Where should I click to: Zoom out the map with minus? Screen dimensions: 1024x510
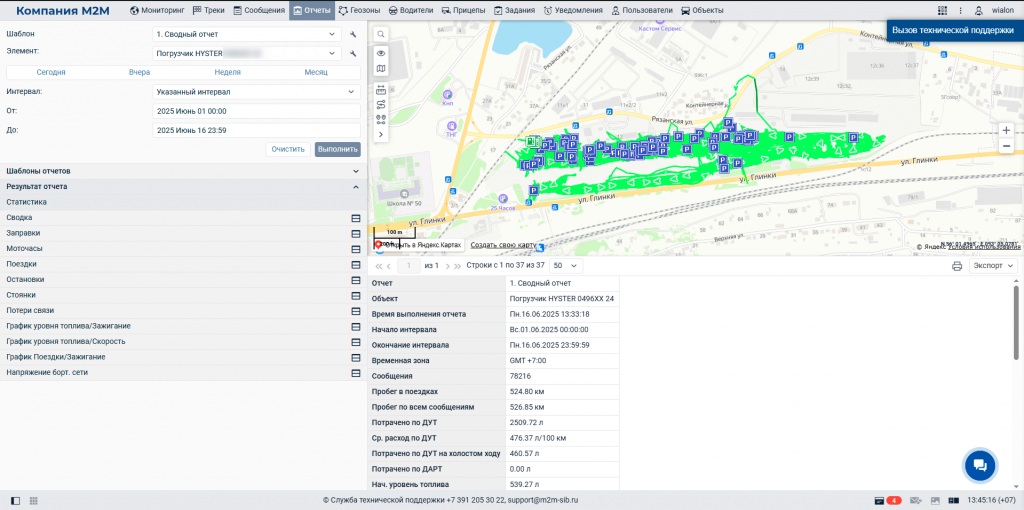pyautogui.click(x=1006, y=146)
